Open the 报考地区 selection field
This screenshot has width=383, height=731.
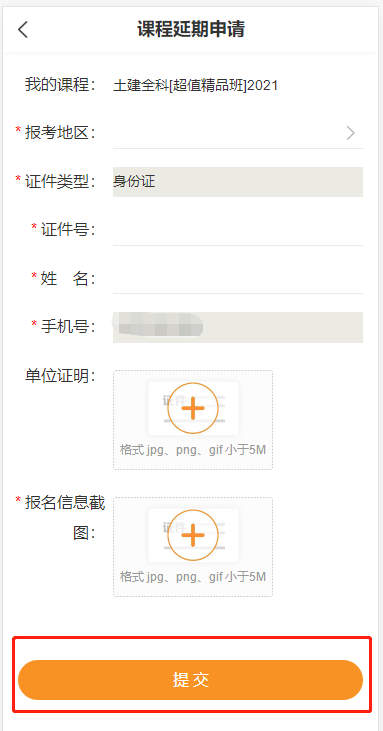pos(238,133)
